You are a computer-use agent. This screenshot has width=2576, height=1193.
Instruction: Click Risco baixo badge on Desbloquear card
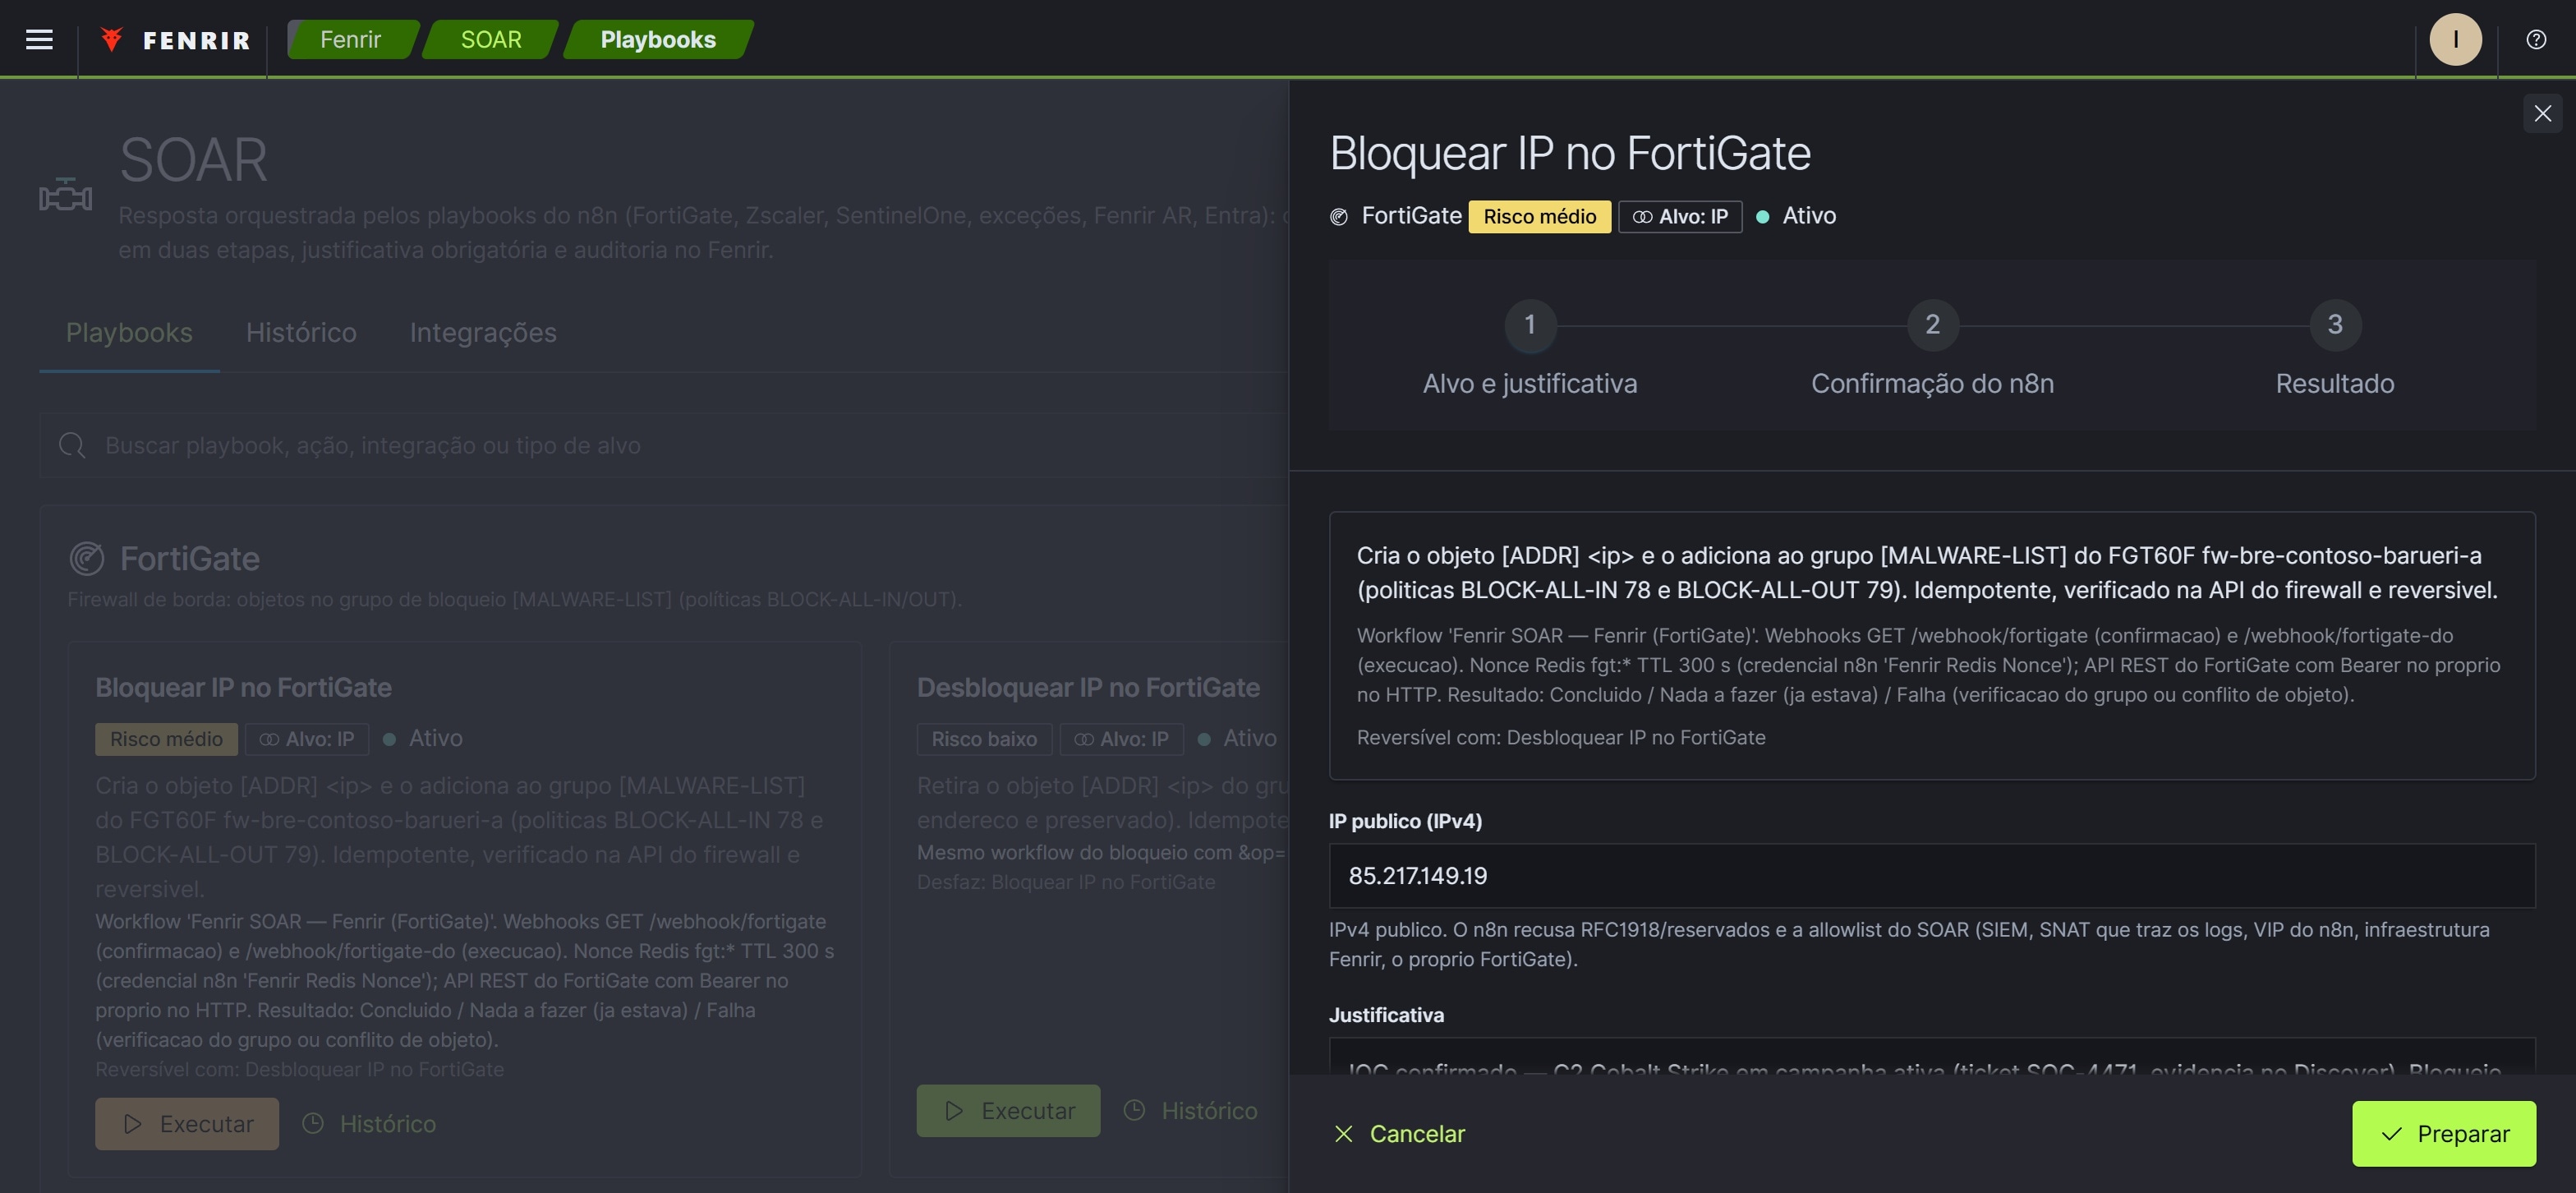point(984,739)
